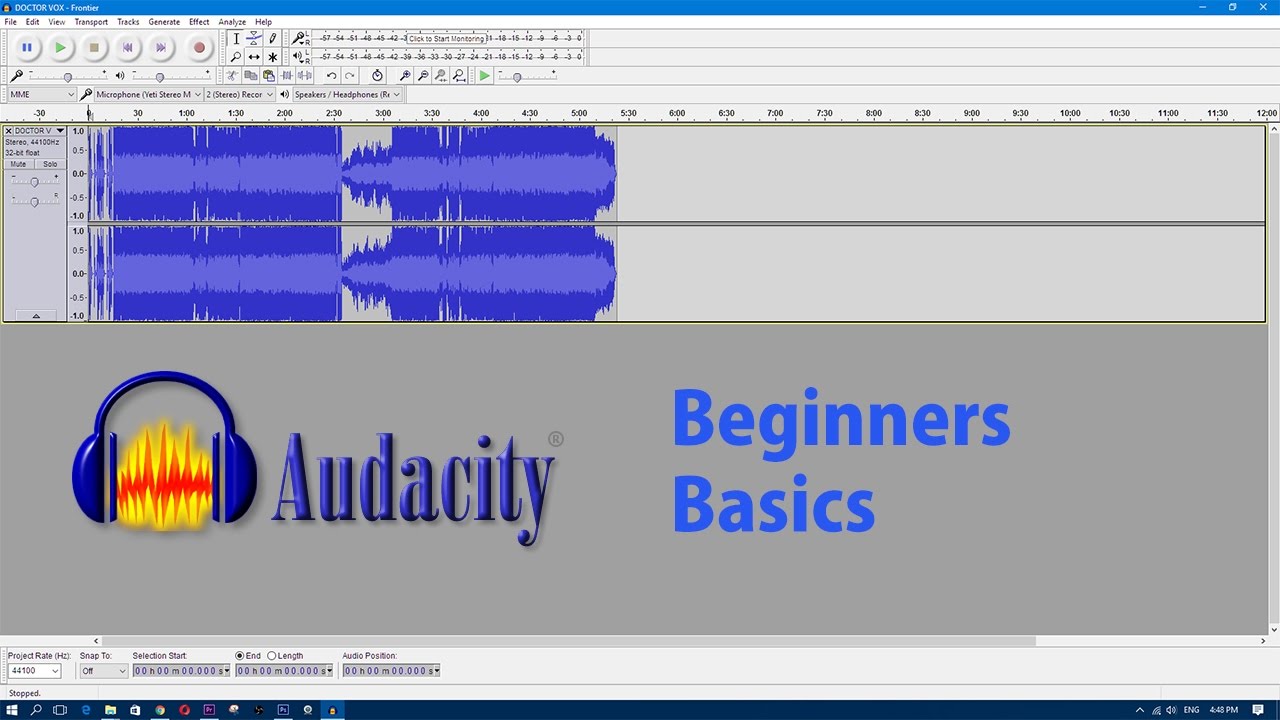Image resolution: width=1280 pixels, height=720 pixels.
Task: Select the Time Shift tool
Action: coord(254,57)
